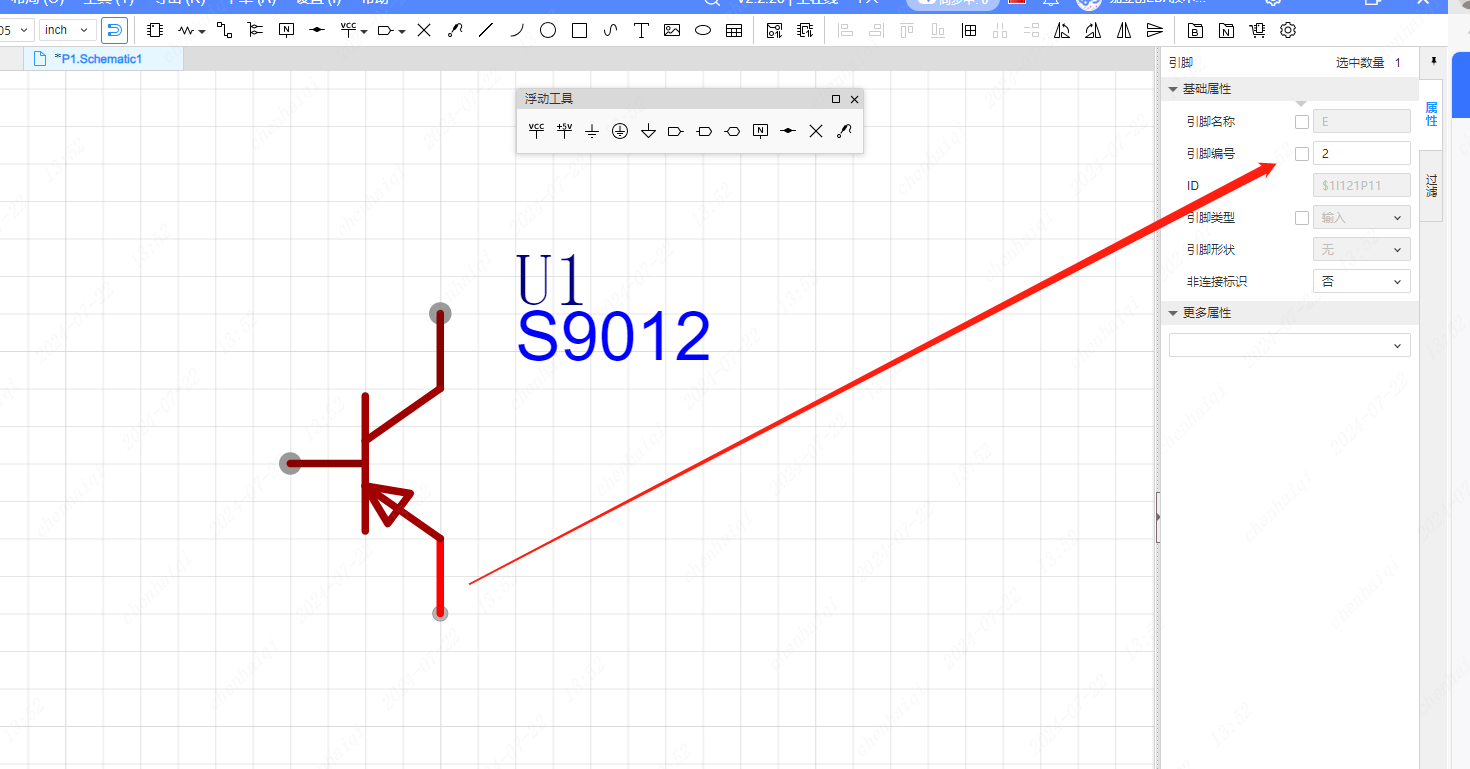This screenshot has height=769, width=1470.
Task: Select the no-connect X flag in floating tools
Action: (x=816, y=131)
